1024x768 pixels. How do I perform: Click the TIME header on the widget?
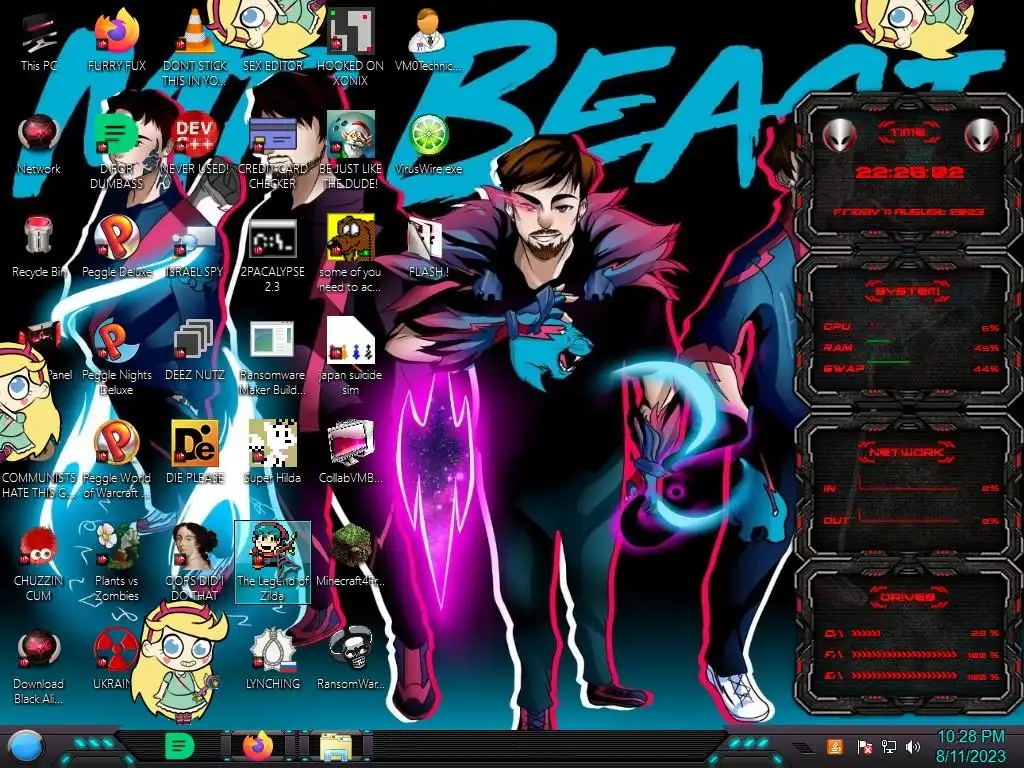[x=908, y=132]
